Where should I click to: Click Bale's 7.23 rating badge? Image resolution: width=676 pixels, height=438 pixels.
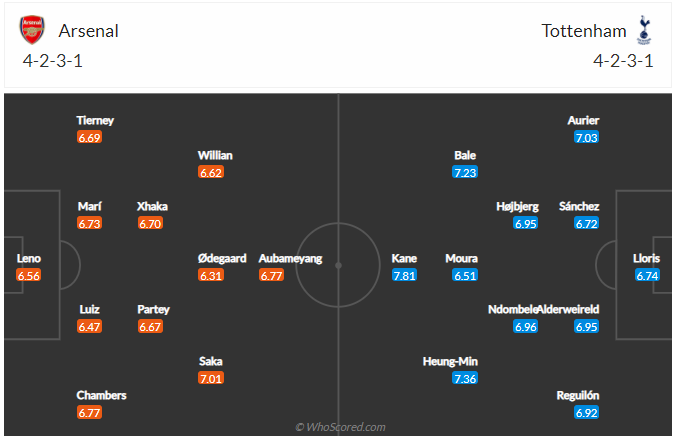point(465,172)
